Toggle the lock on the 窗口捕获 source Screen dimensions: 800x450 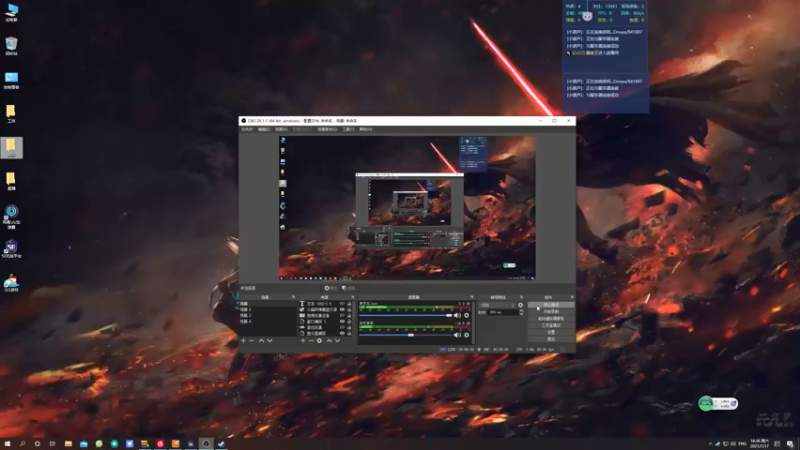[x=349, y=321]
